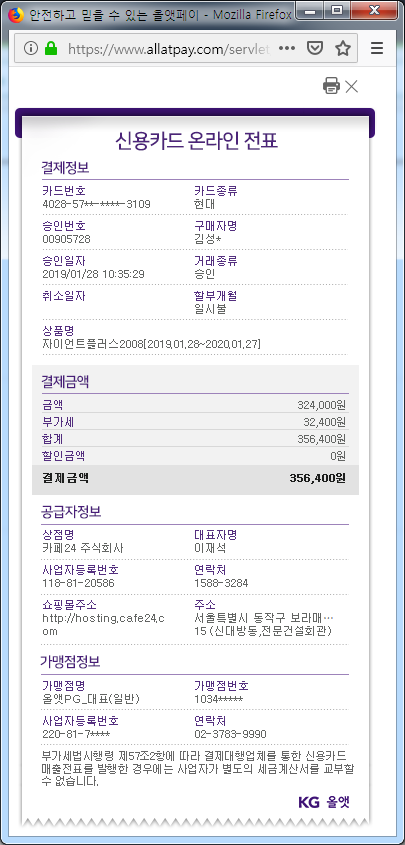Image resolution: width=405 pixels, height=845 pixels.
Task: Click the '신용카드 온라인 전표' heading
Action: 196,141
